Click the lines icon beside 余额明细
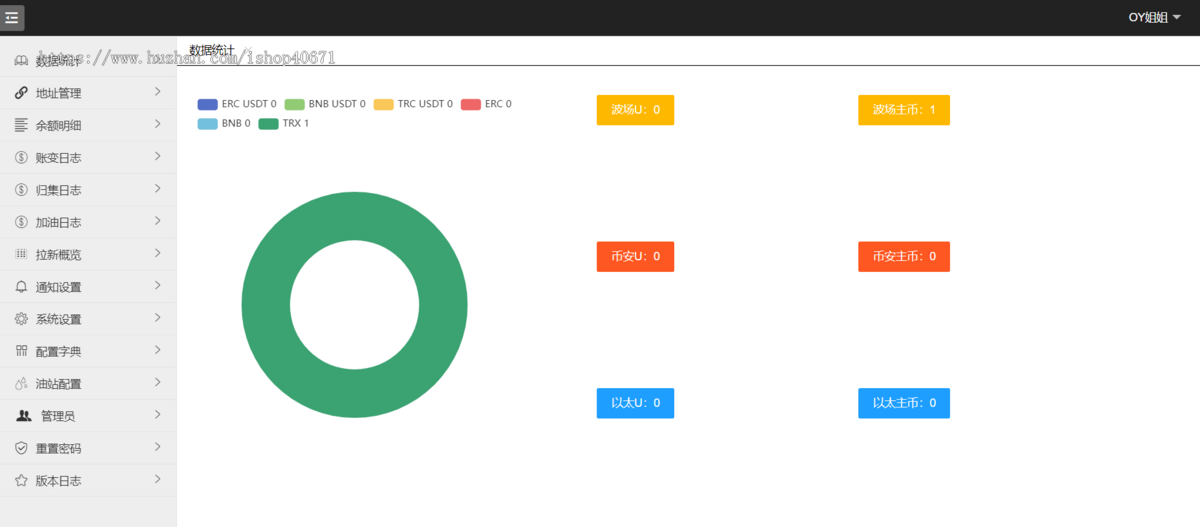 click(x=21, y=125)
